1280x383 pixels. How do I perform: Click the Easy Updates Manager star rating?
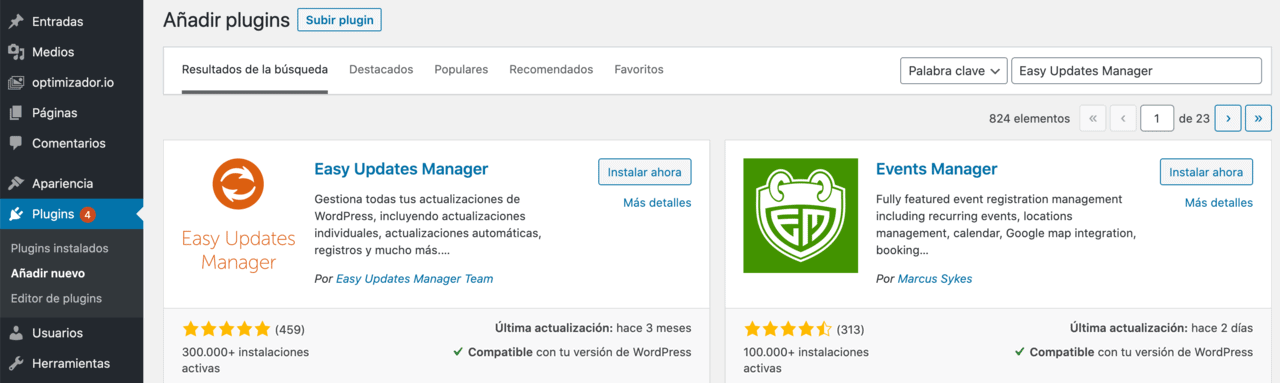pos(227,328)
